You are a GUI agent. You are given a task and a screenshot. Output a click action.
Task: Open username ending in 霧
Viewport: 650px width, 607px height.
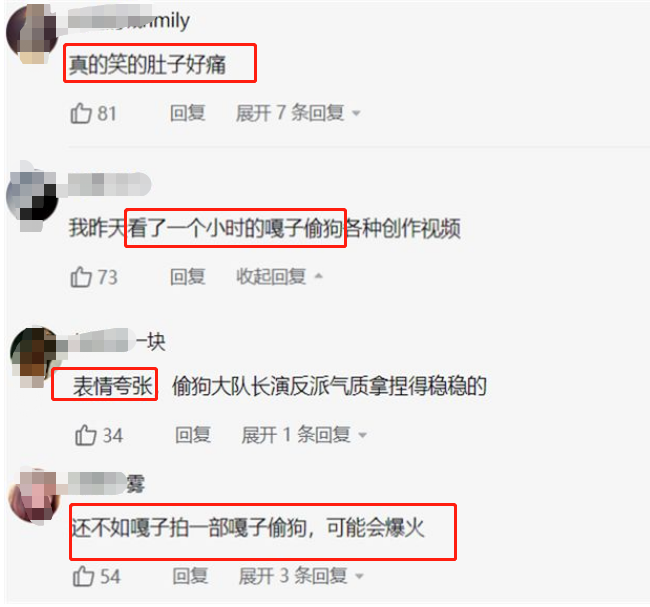tap(107, 484)
